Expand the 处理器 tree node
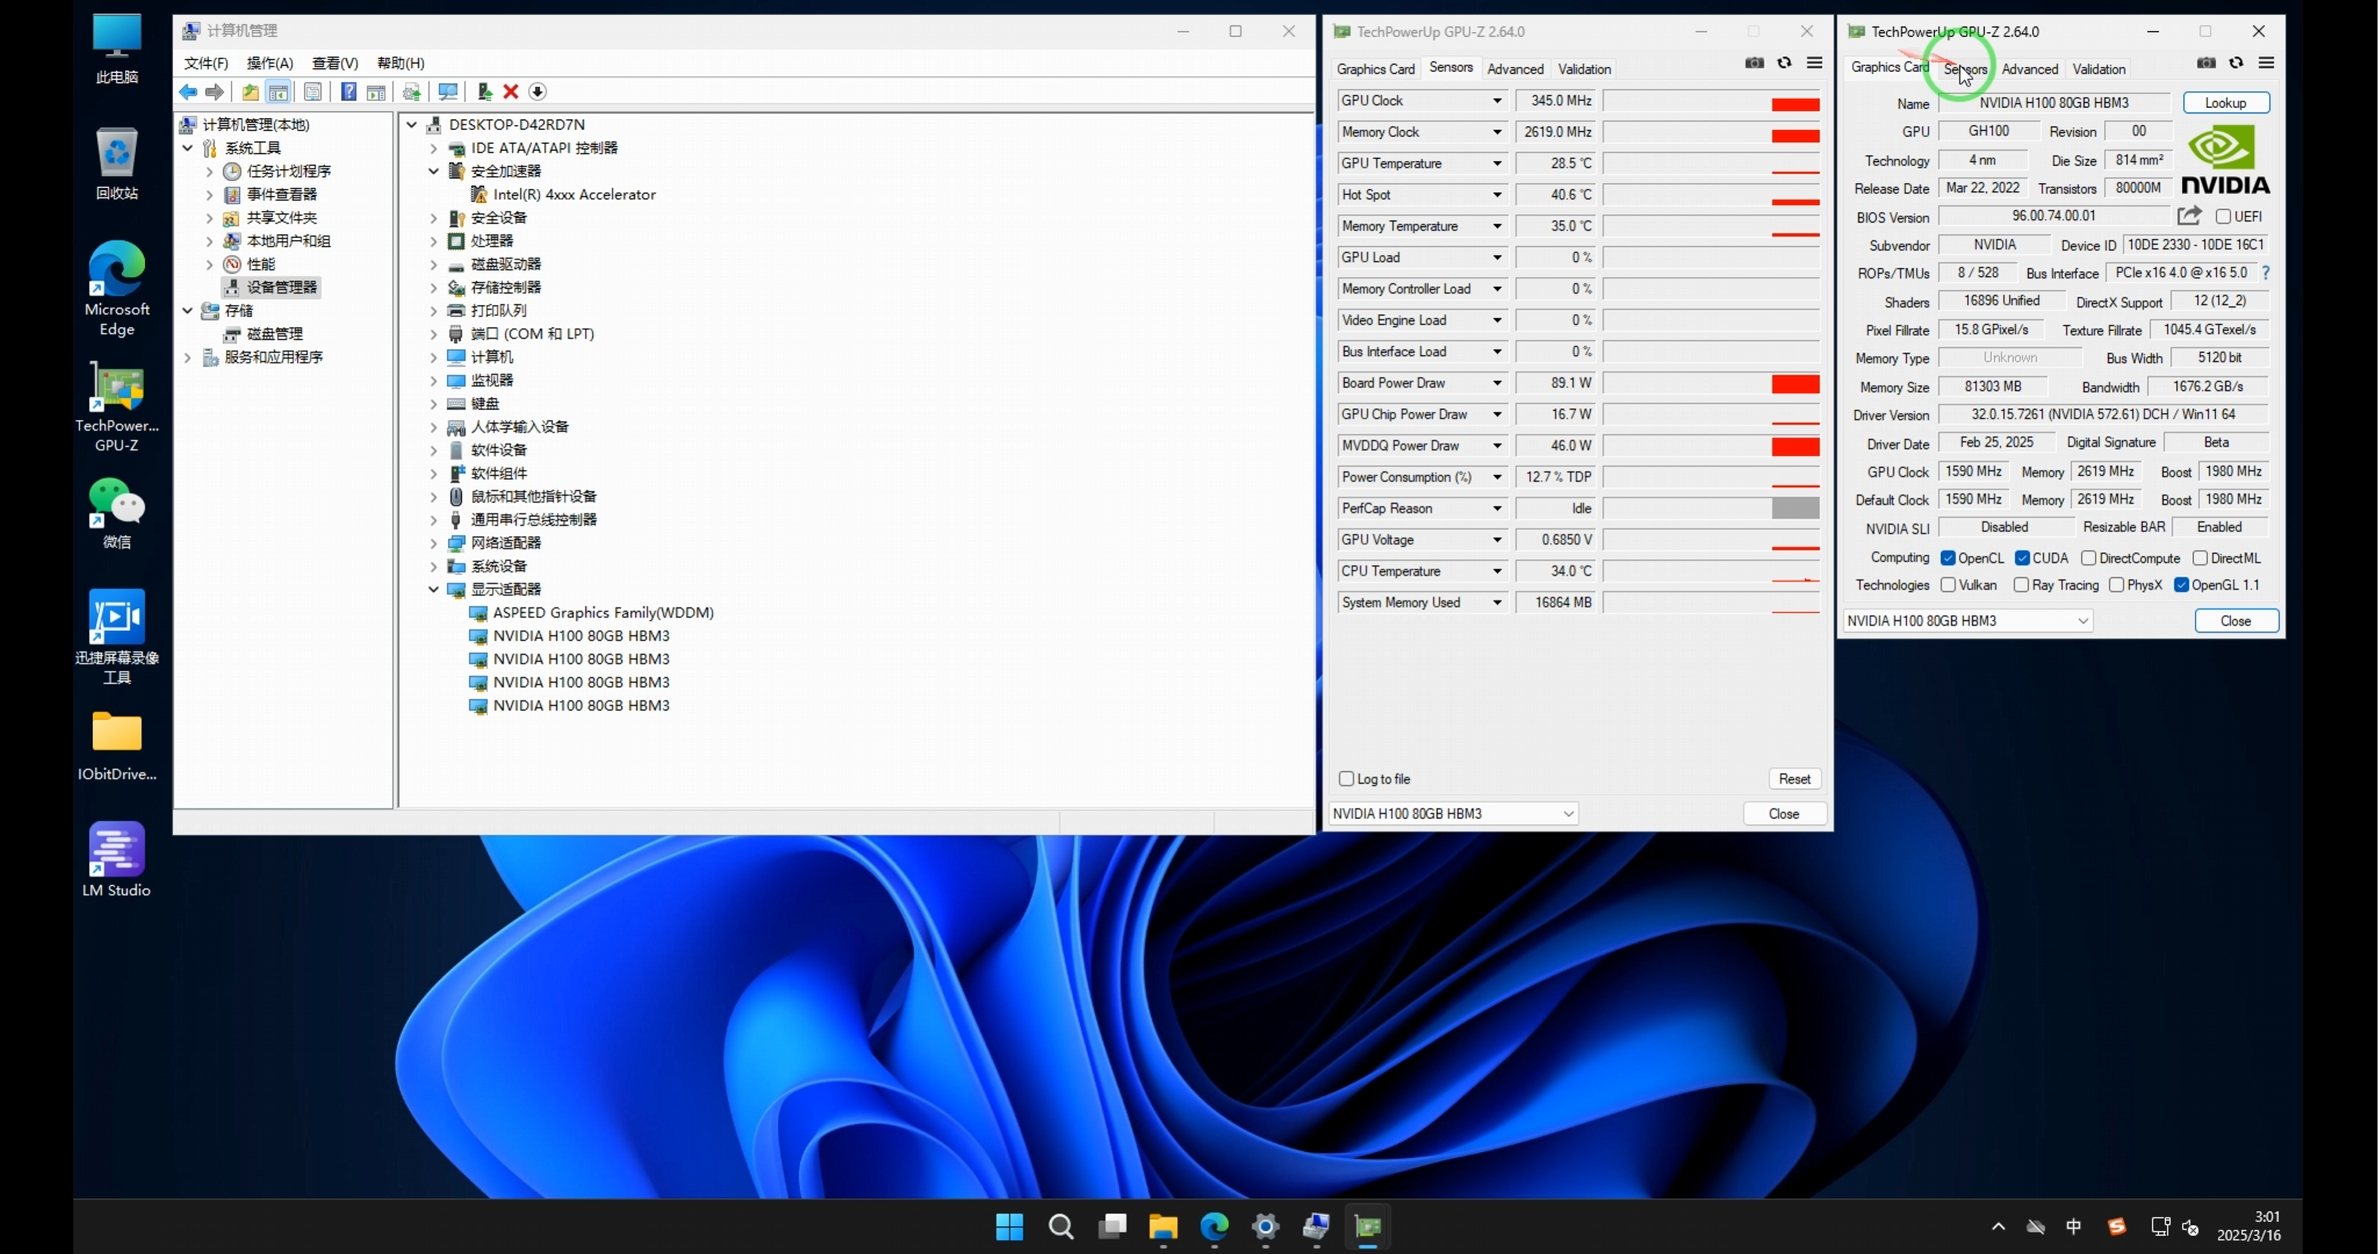 tap(434, 241)
